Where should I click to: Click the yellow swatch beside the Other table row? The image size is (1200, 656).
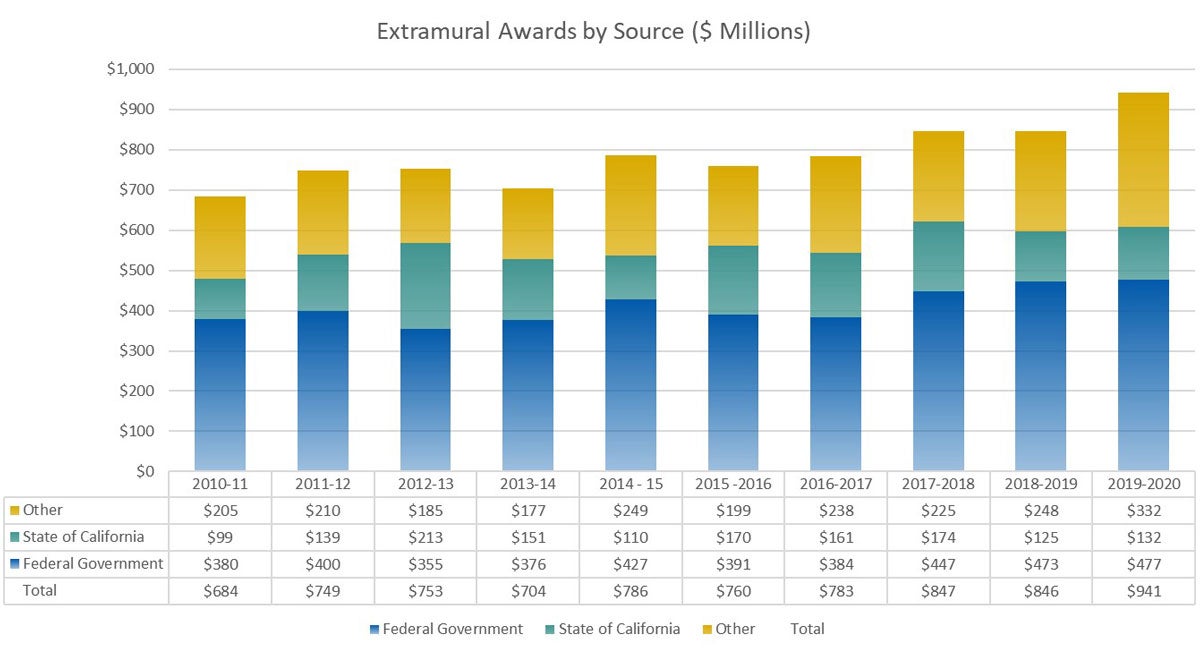point(13,509)
